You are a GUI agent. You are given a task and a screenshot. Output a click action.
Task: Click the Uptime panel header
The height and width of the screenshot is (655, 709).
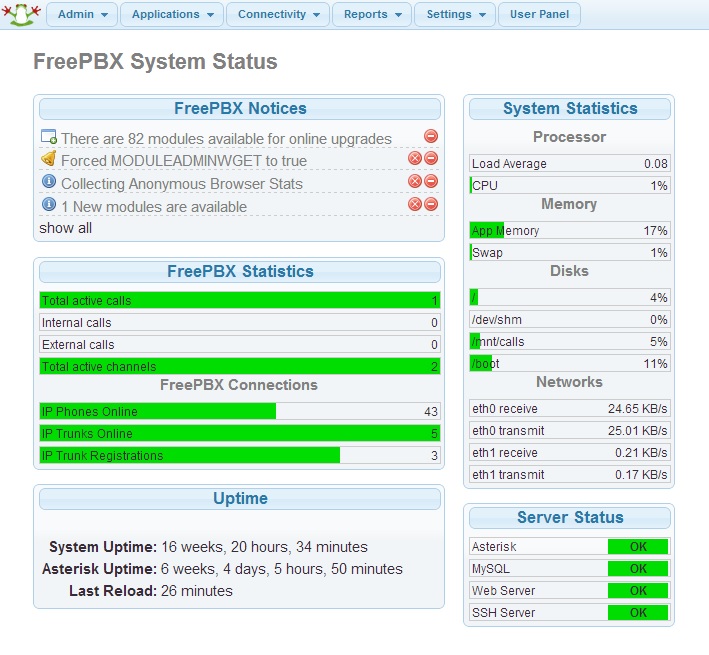240,499
